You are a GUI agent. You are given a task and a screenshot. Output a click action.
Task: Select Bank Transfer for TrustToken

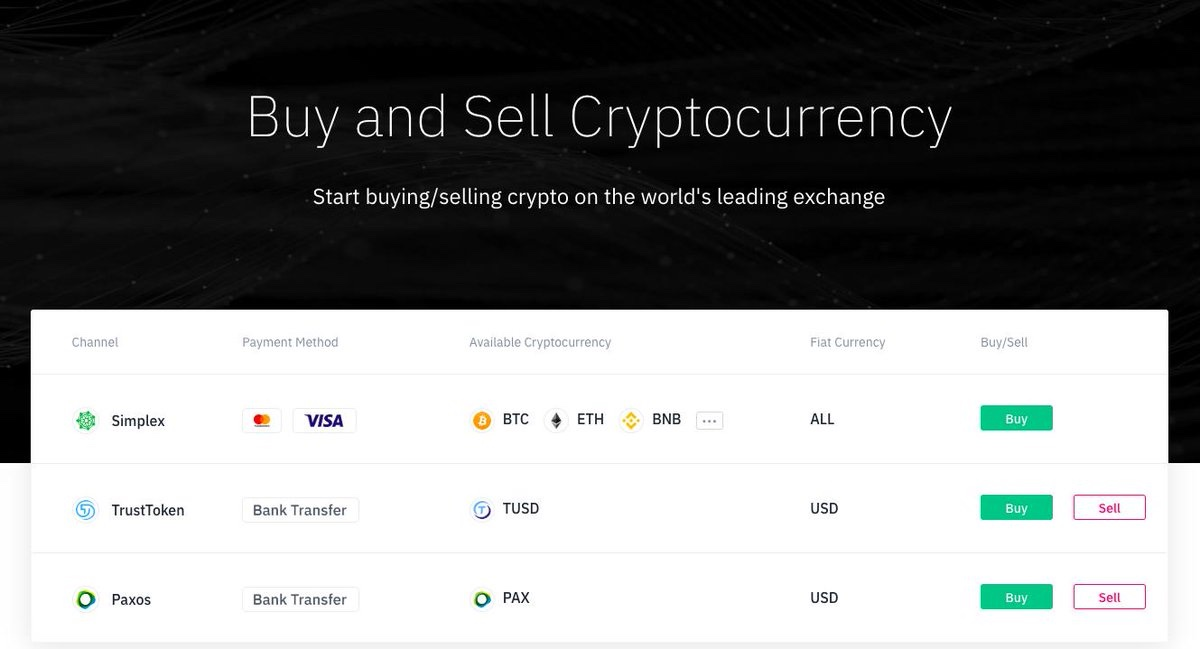click(x=300, y=510)
